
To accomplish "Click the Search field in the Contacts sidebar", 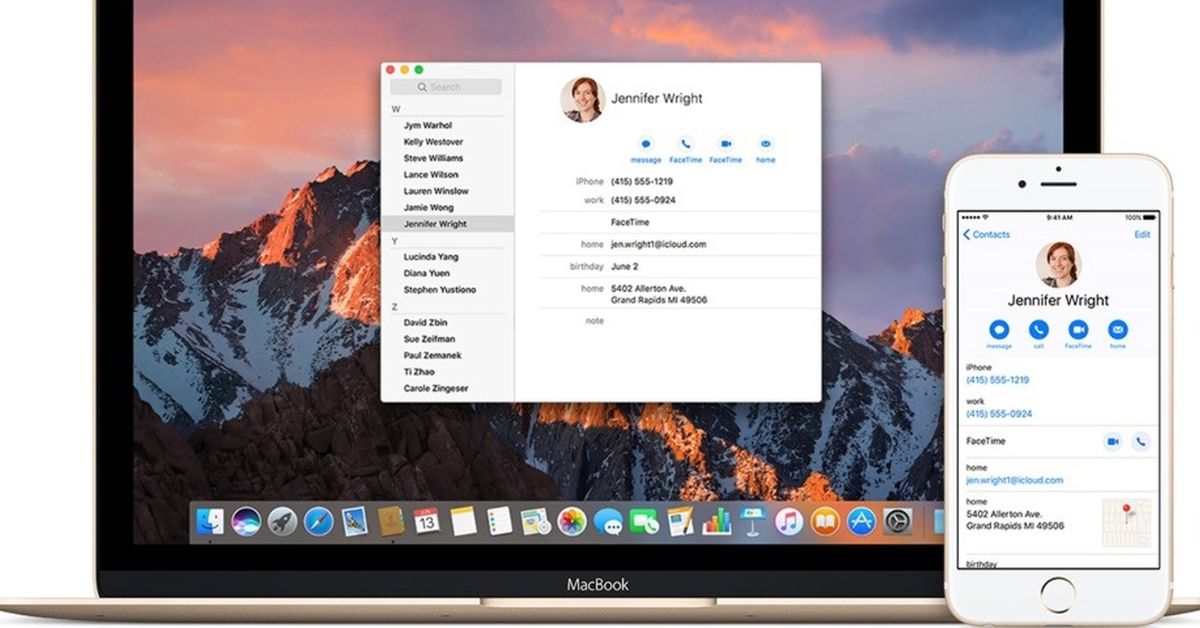I will 446,86.
